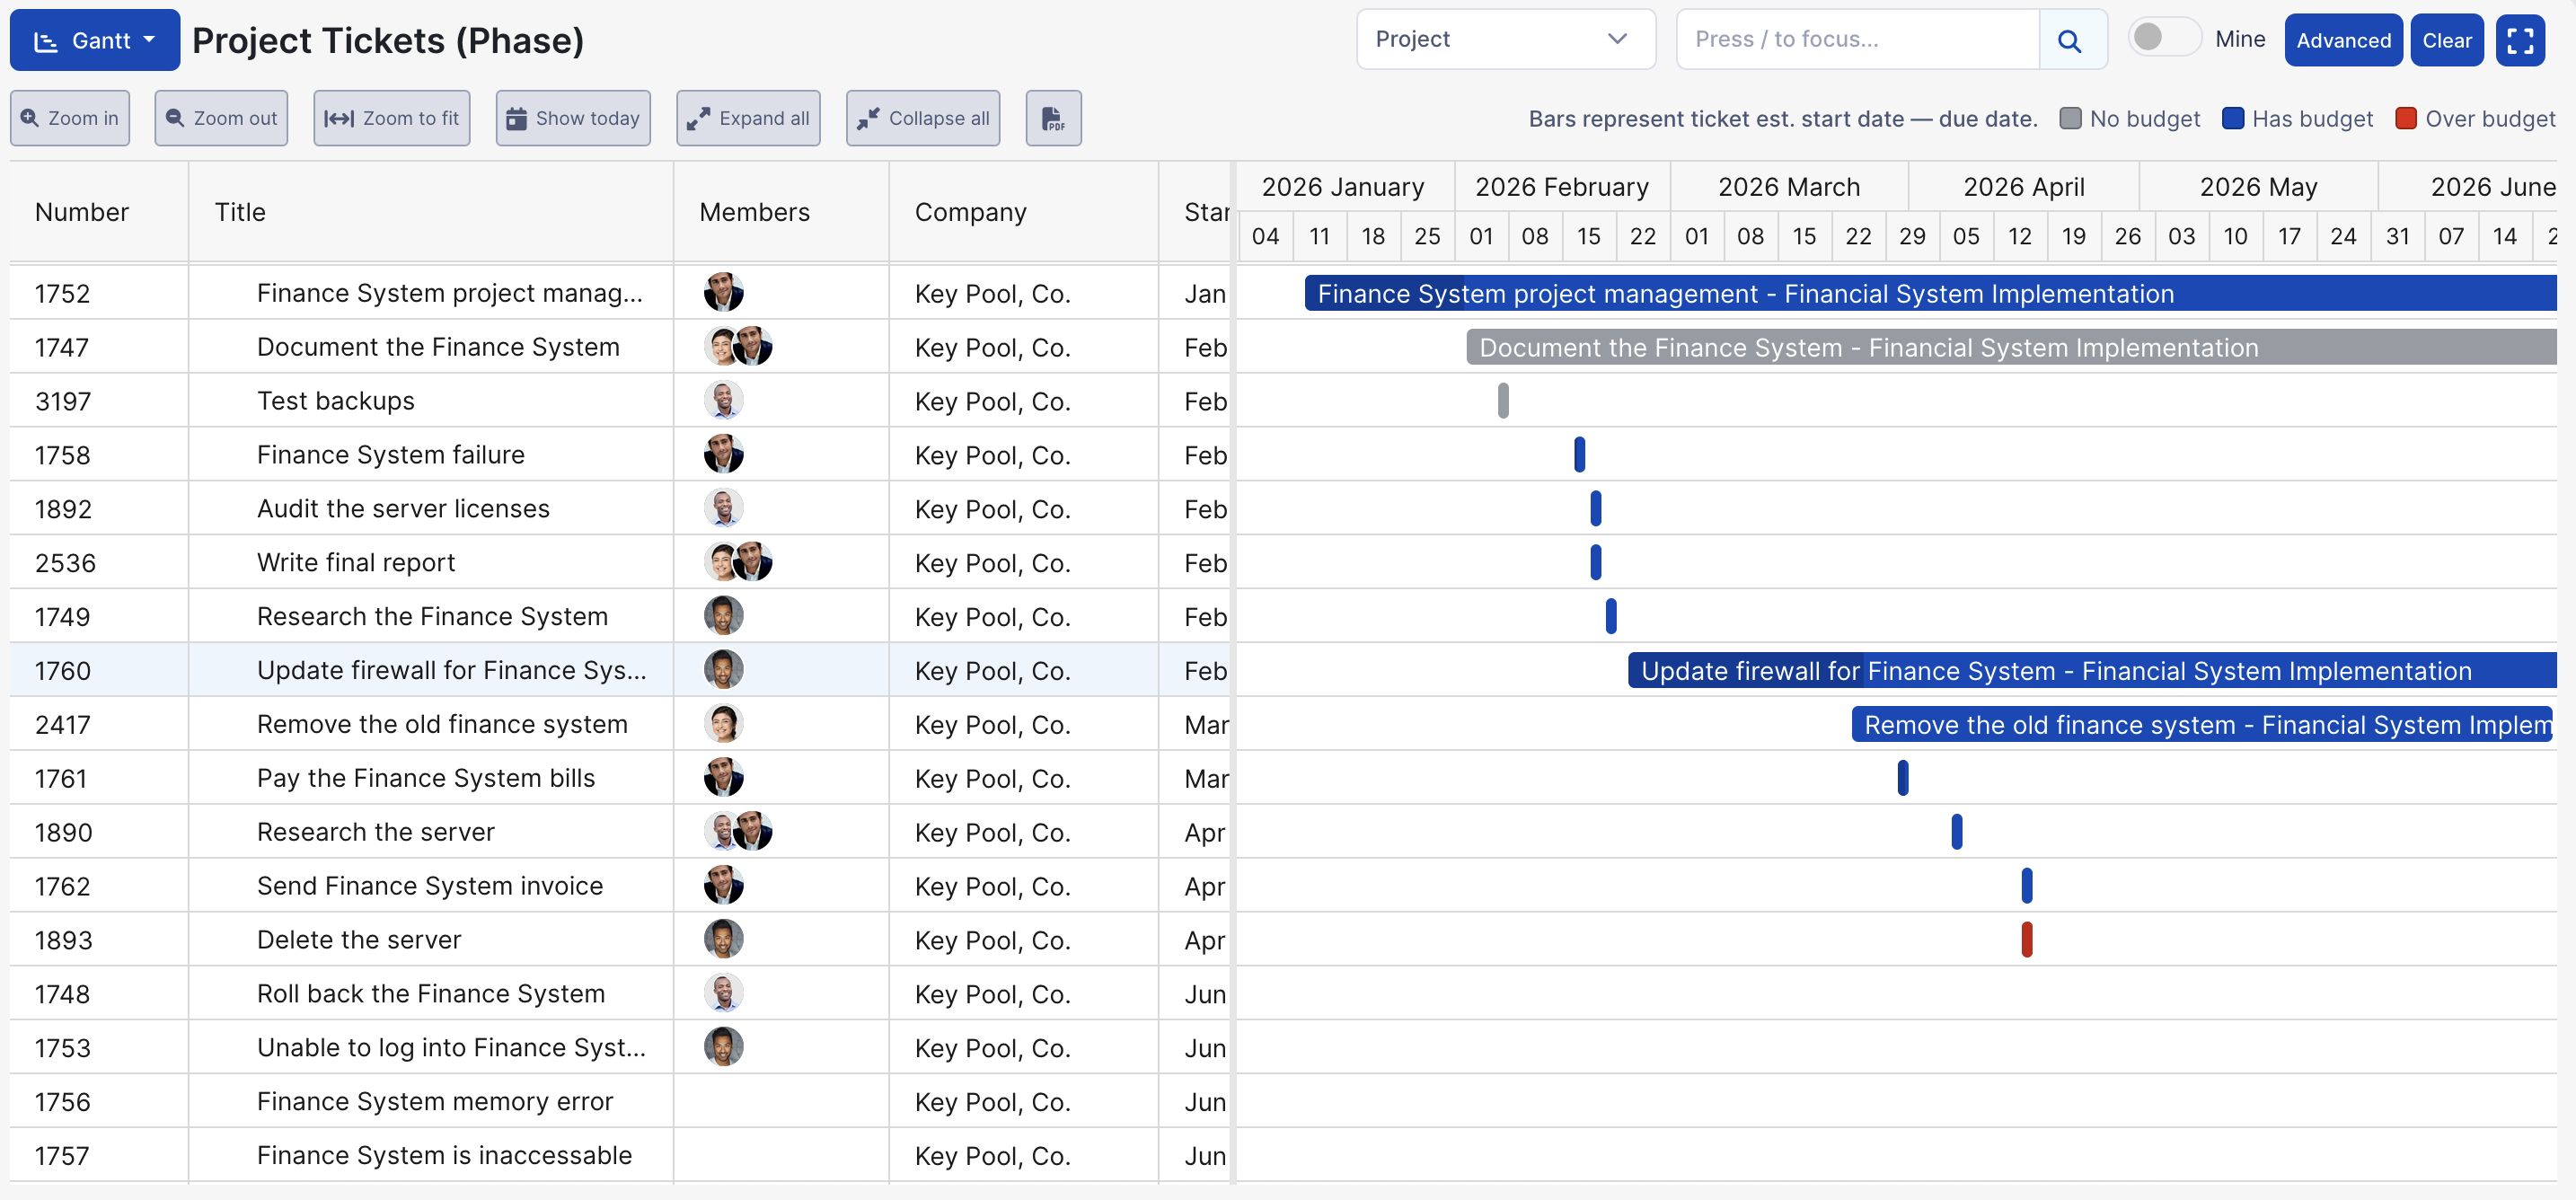Click member avatar in Remove the old finance system row

723,723
